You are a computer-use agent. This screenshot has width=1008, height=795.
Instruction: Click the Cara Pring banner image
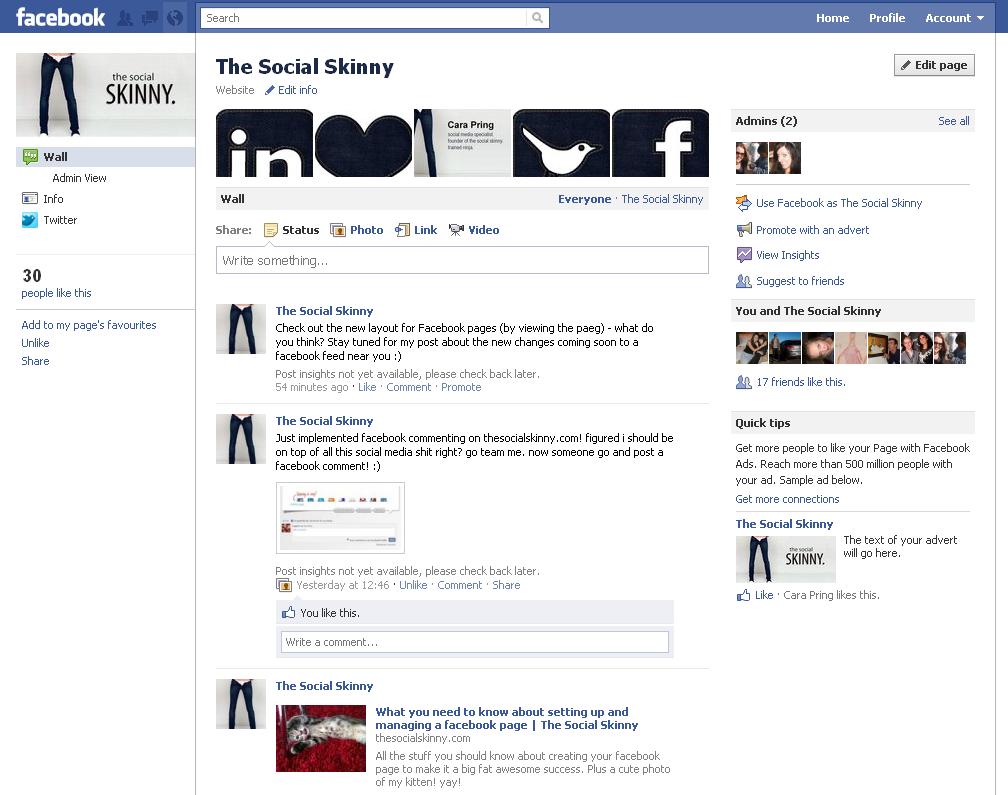[462, 143]
